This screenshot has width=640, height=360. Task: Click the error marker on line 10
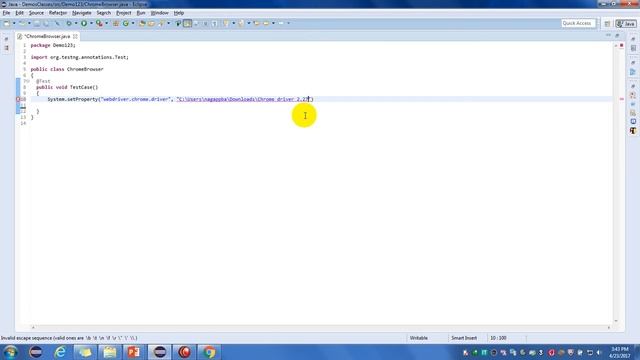pos(18,99)
